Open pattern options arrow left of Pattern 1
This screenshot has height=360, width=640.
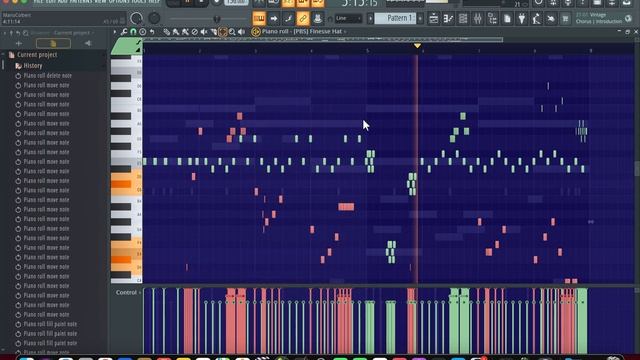pyautogui.click(x=370, y=18)
